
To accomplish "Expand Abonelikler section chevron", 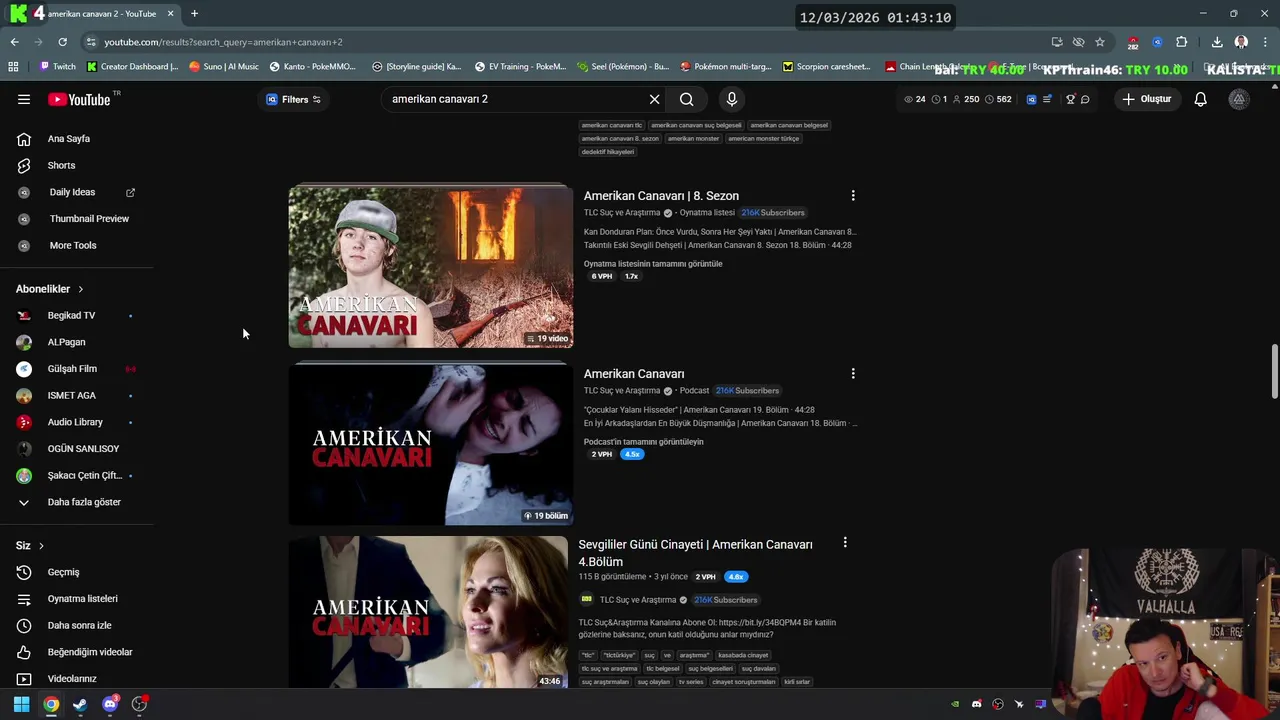I will coord(81,289).
